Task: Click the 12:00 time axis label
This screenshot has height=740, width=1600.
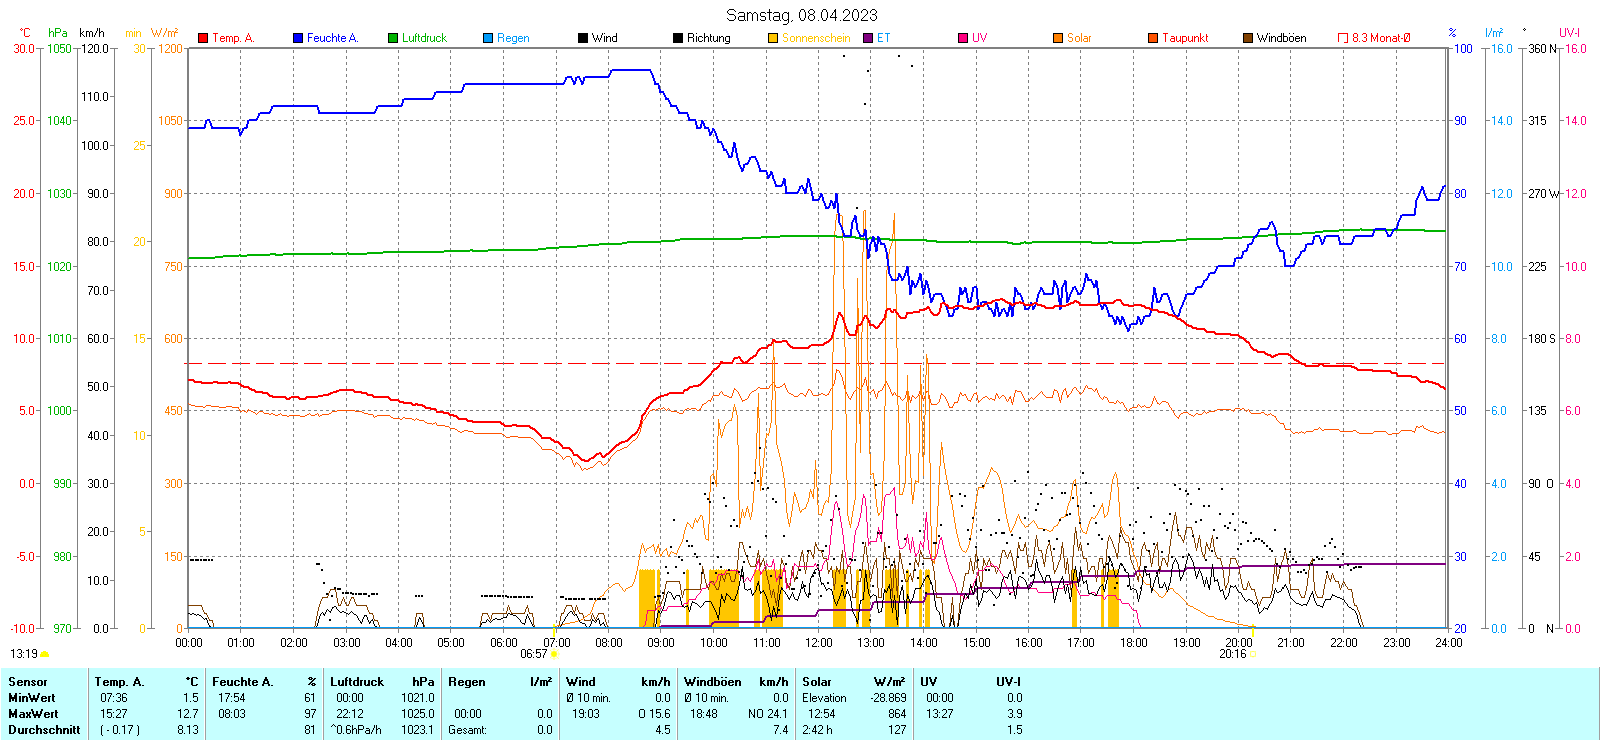Action: point(819,643)
